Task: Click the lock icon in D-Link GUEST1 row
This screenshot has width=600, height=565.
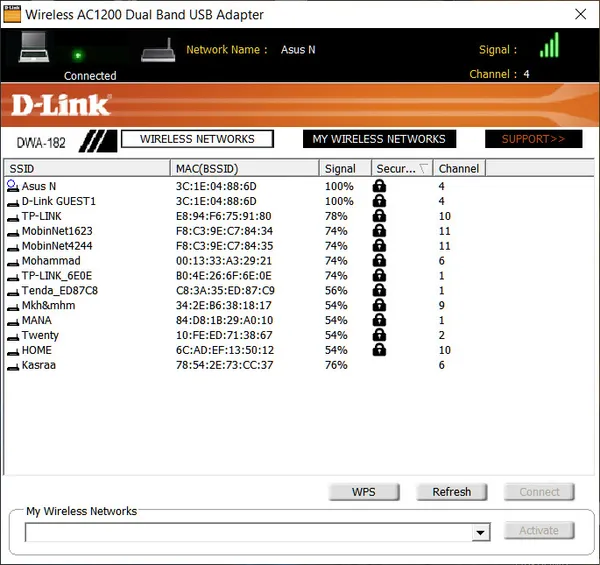Action: click(379, 201)
